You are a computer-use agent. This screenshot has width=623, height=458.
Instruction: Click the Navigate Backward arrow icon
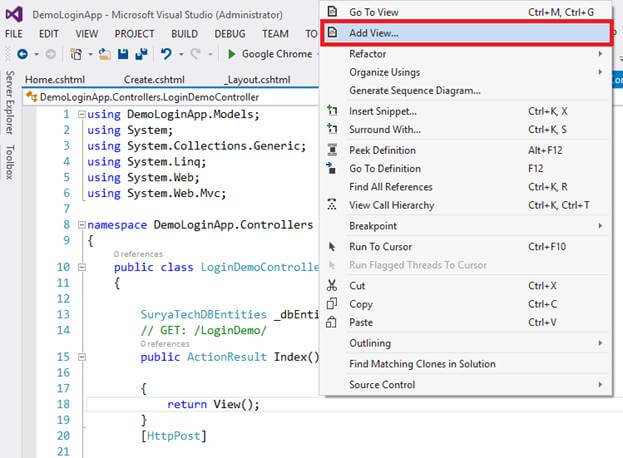point(23,54)
